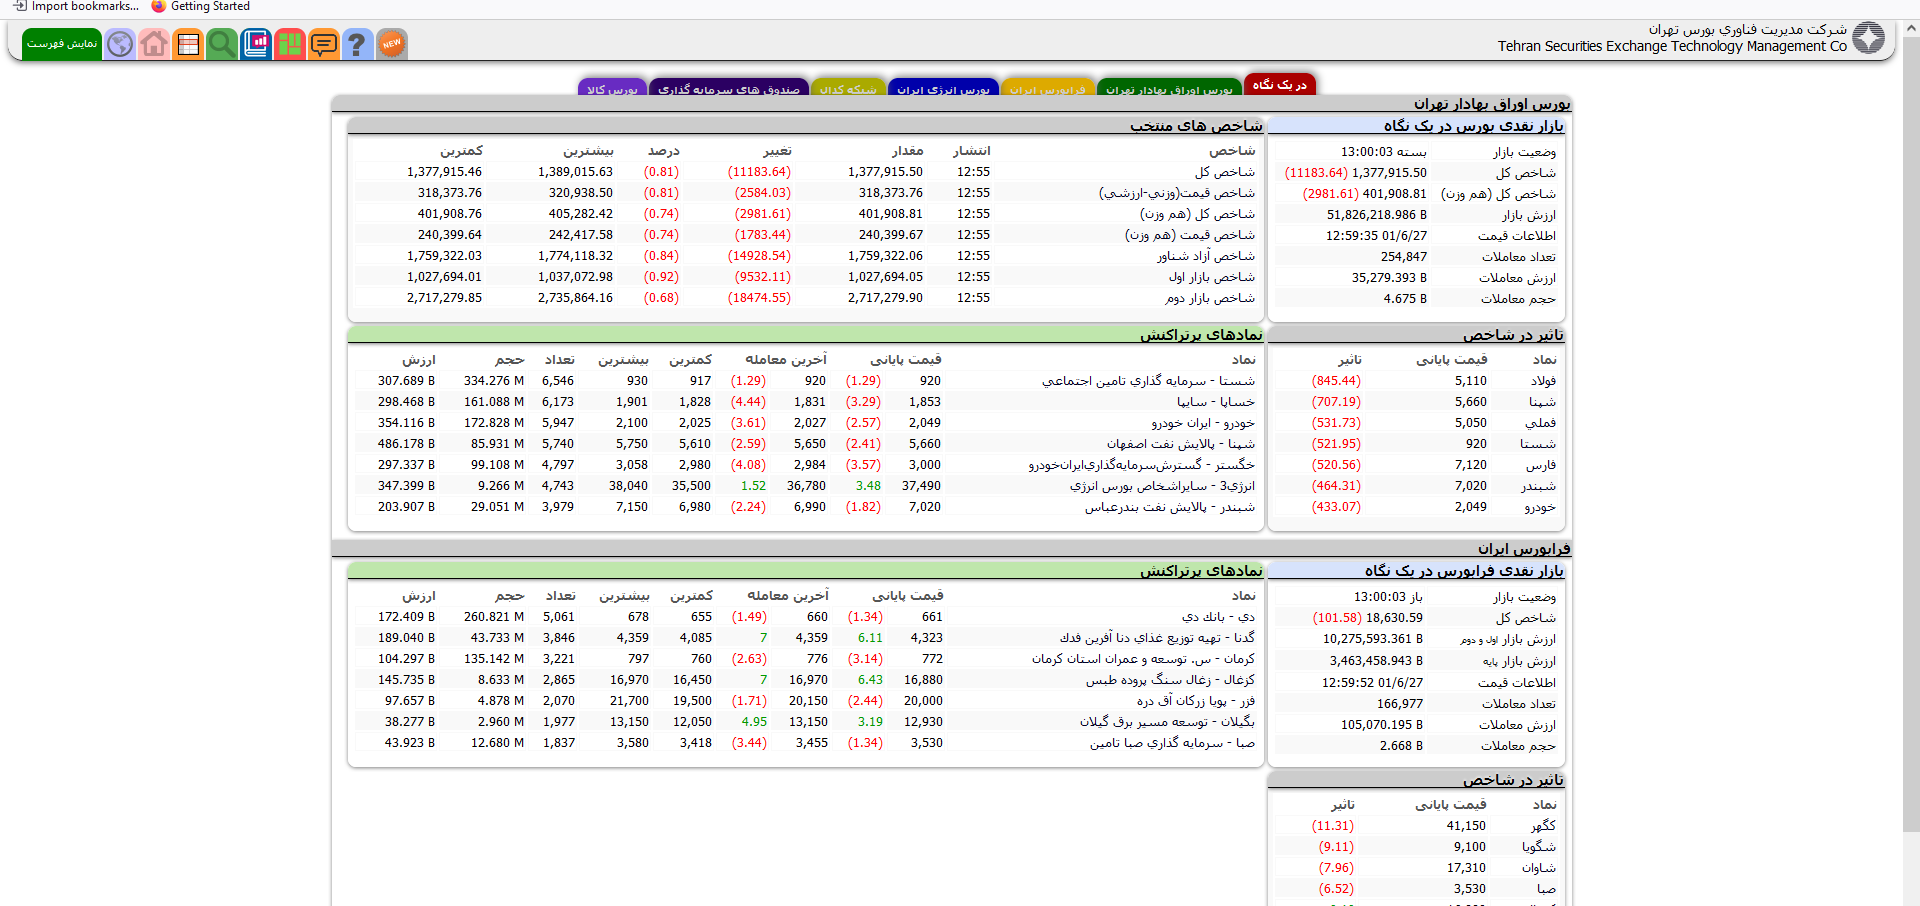Open help with question mark icon

click(357, 44)
